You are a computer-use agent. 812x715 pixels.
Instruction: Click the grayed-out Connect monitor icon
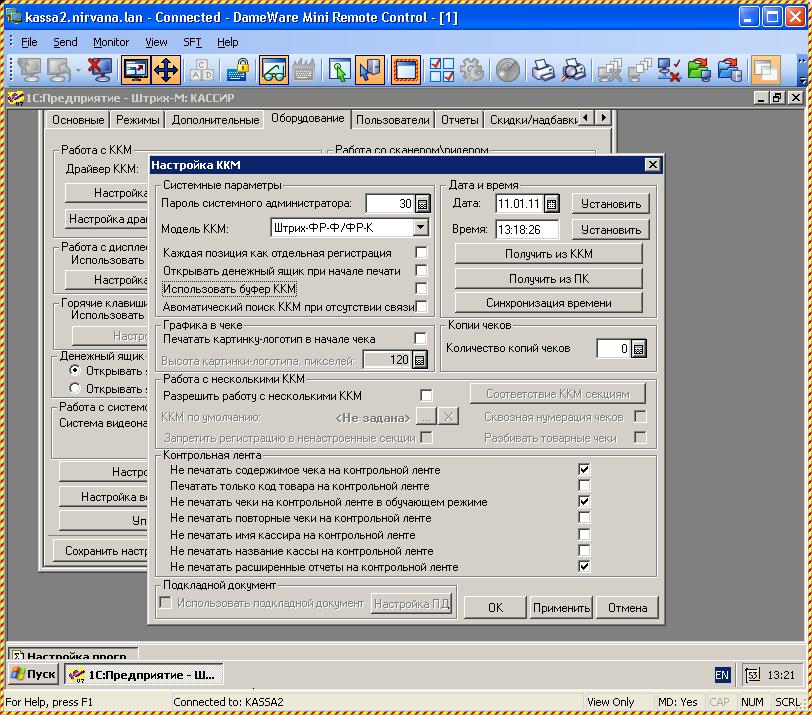coord(29,70)
